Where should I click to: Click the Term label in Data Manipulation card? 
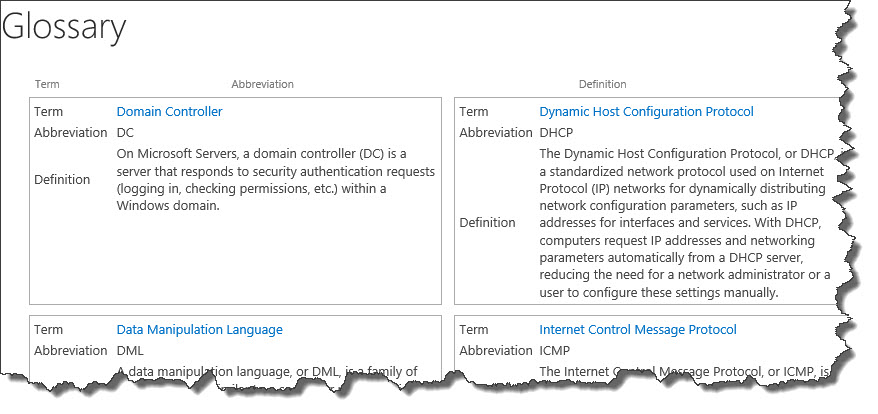pyautogui.click(x=49, y=329)
